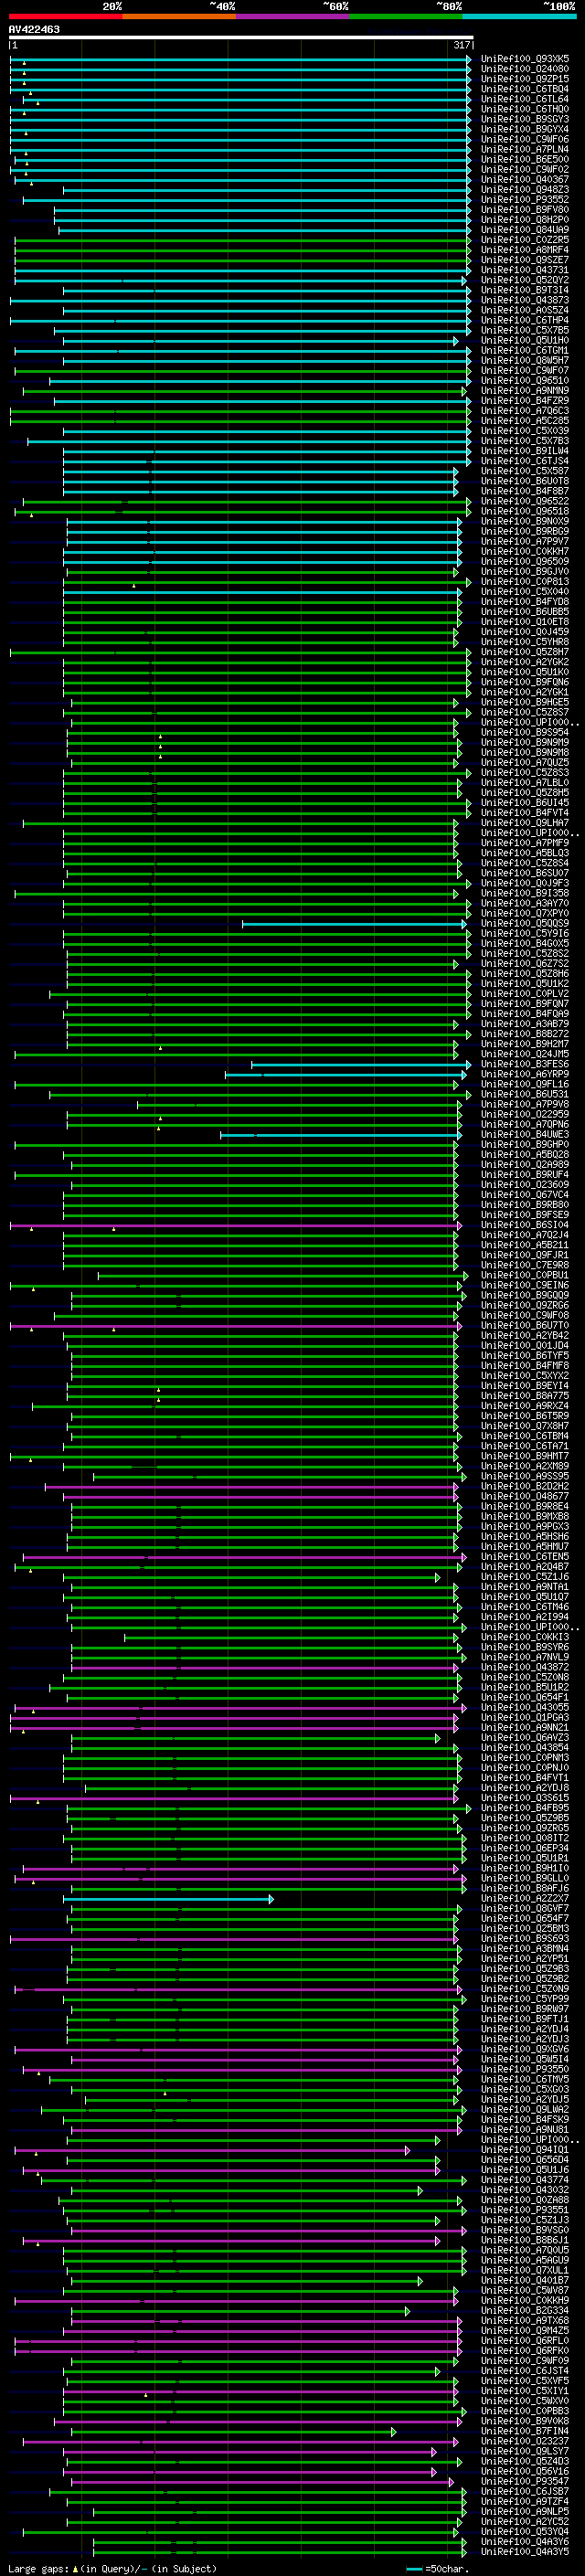
Task: Select the UniRef100_Q84UA9 label
Action: (x=525, y=230)
